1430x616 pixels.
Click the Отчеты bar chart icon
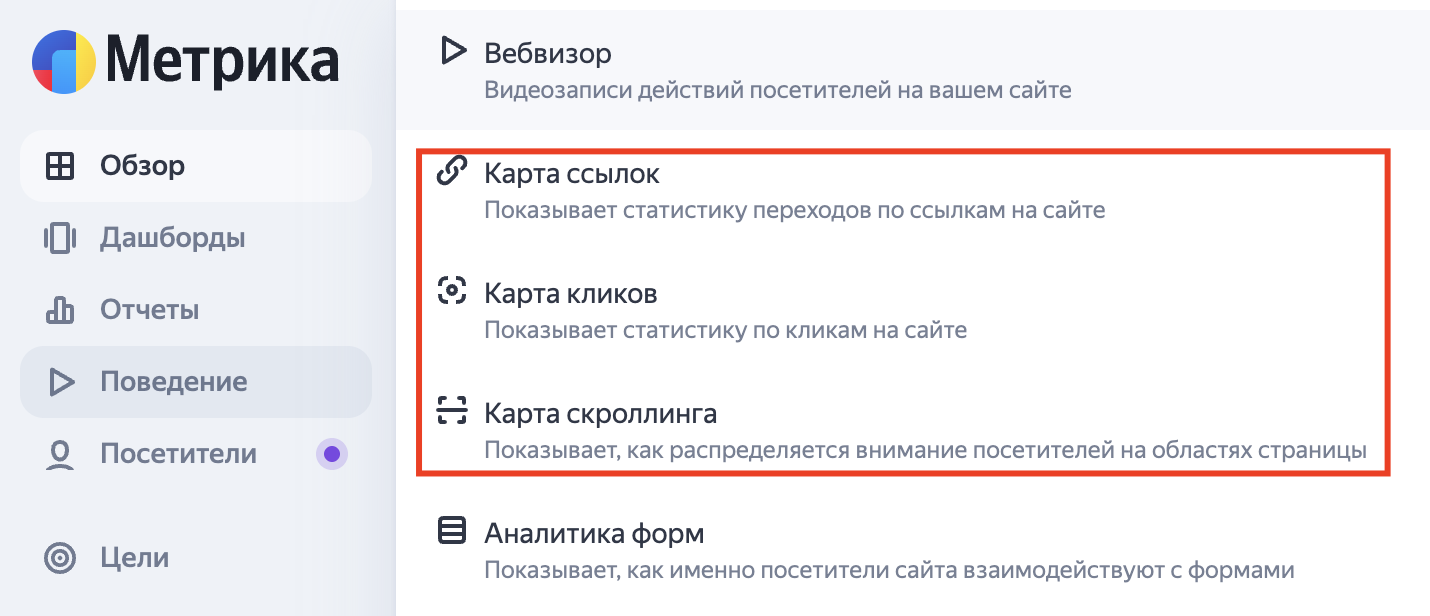click(61, 310)
